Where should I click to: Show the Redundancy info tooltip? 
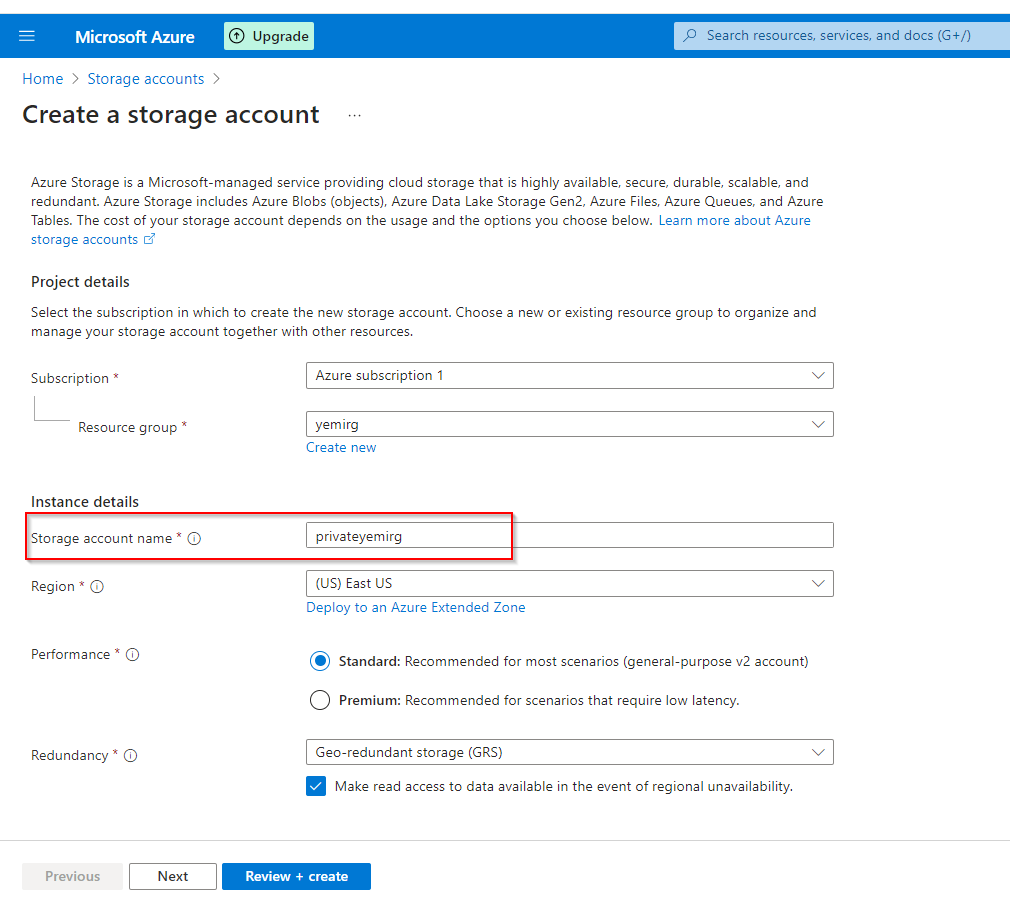click(130, 756)
